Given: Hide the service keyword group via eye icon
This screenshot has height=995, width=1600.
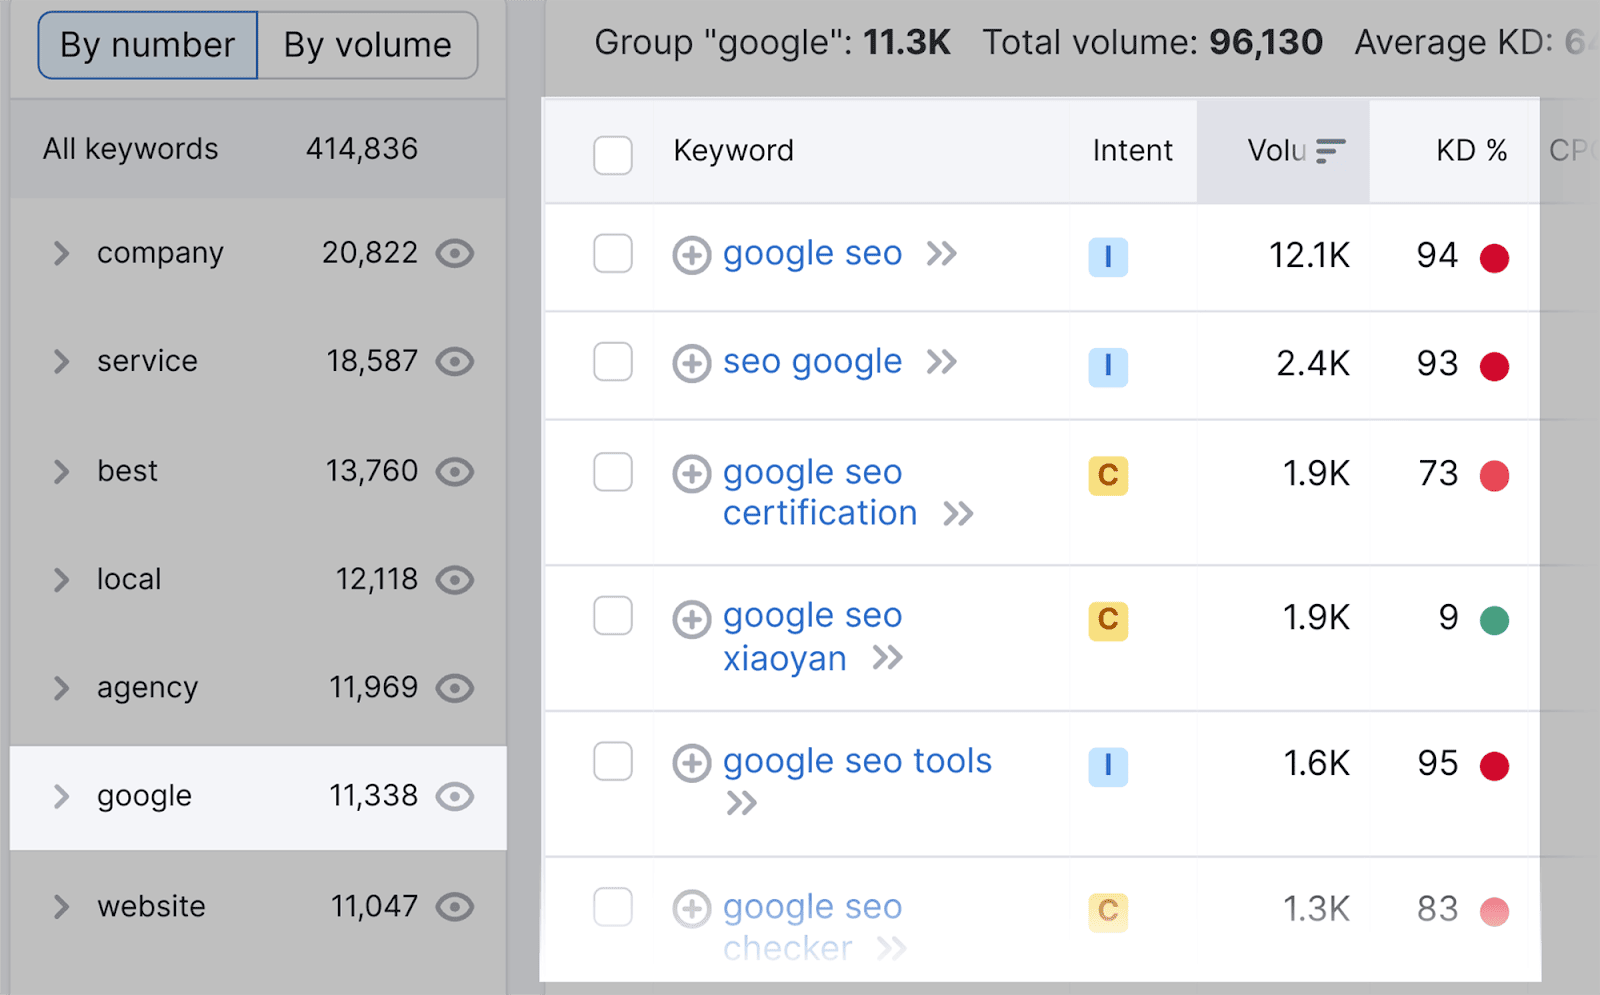Looking at the screenshot, I should [x=455, y=362].
